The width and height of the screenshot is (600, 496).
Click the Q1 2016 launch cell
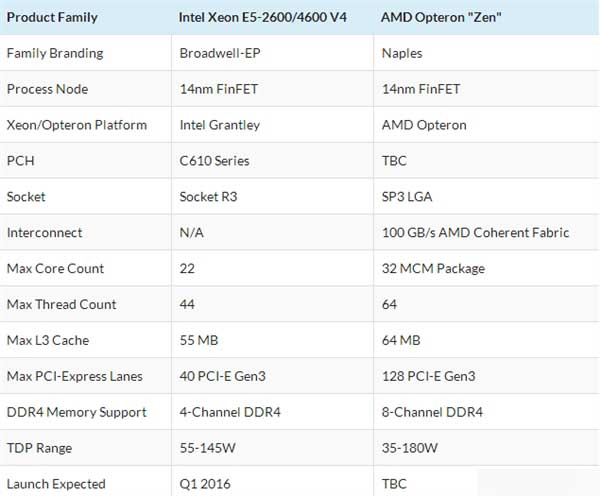204,484
